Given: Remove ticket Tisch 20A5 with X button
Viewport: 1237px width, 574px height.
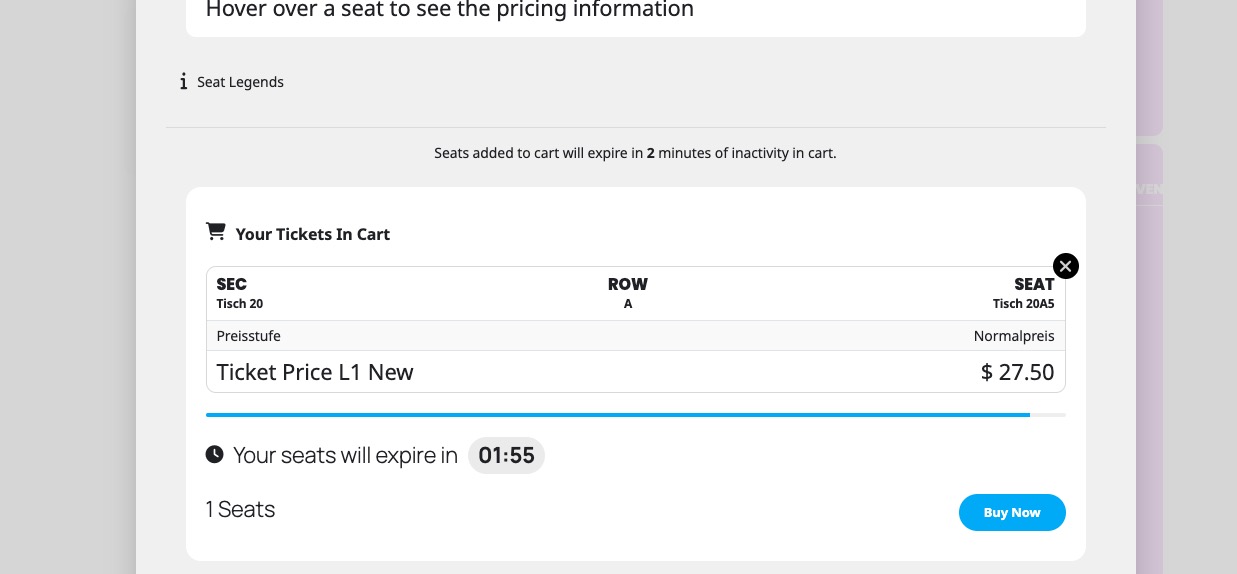Looking at the screenshot, I should [1065, 266].
